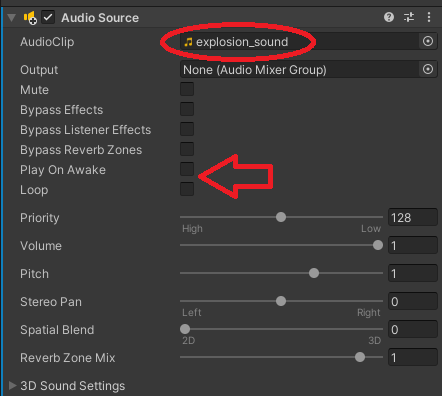Click the Priority value field 128
The image size is (442, 396).
(x=413, y=217)
